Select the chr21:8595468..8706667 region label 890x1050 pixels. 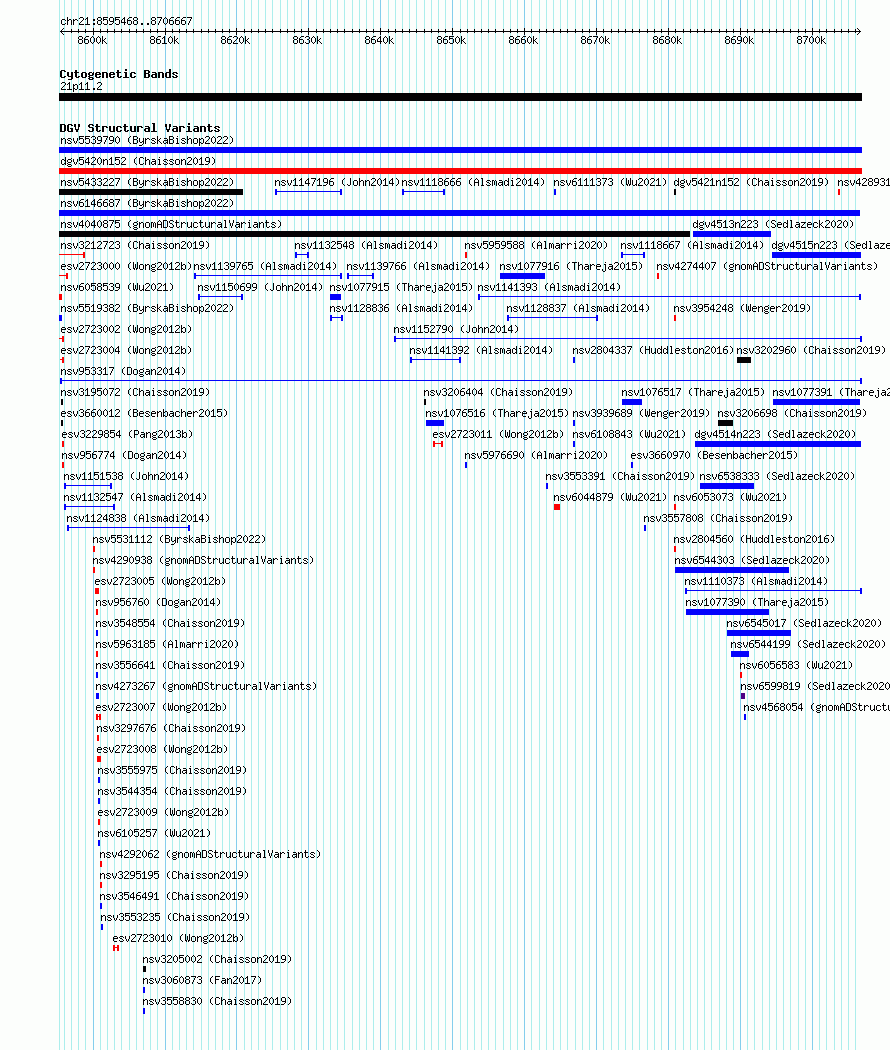click(x=126, y=21)
